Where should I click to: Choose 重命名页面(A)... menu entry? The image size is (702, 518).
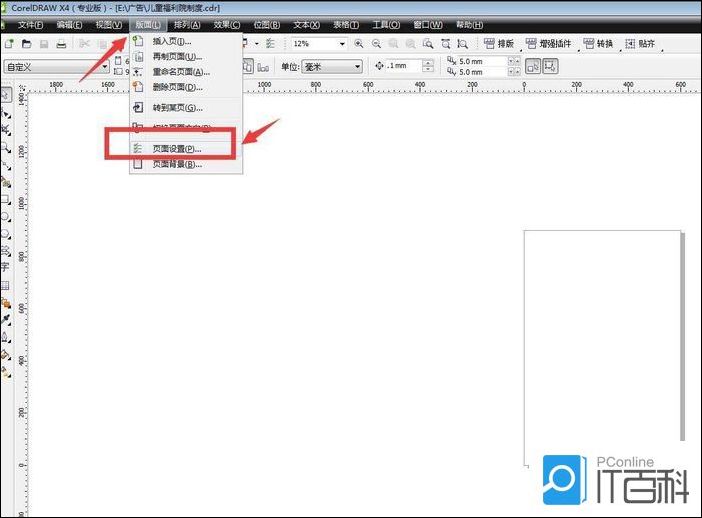coord(186,72)
